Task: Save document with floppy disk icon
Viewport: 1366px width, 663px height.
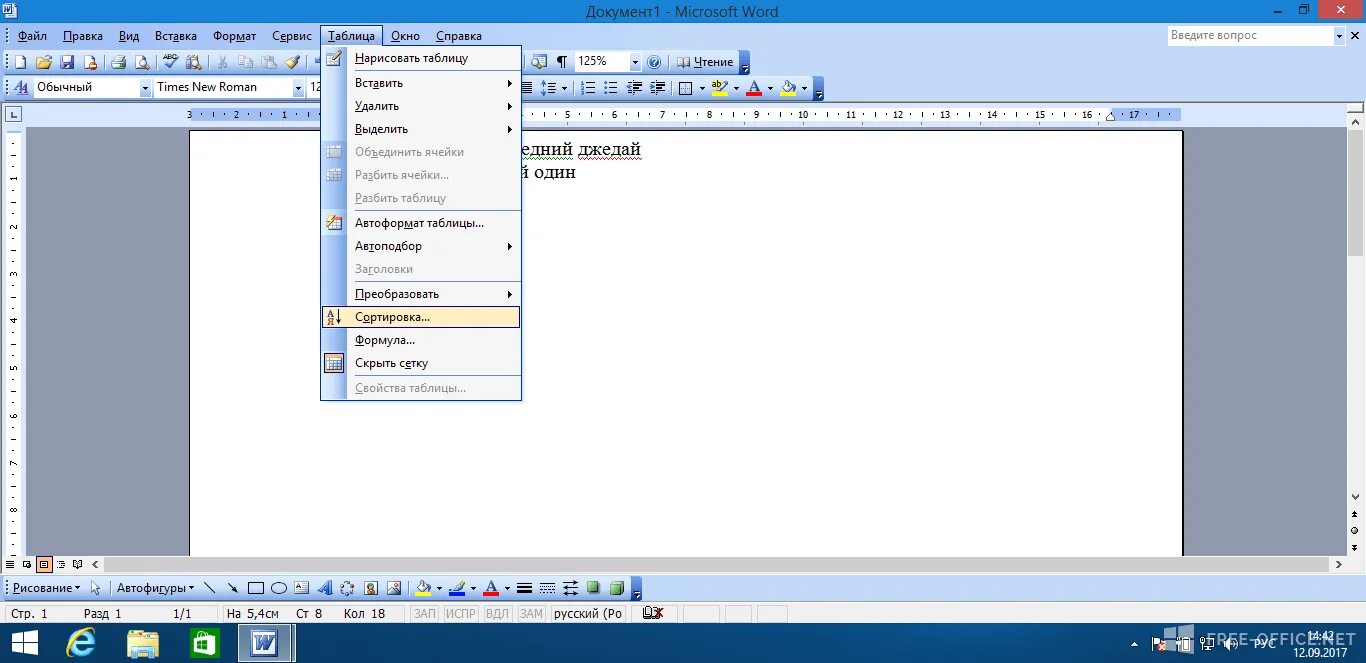Action: coord(67,62)
